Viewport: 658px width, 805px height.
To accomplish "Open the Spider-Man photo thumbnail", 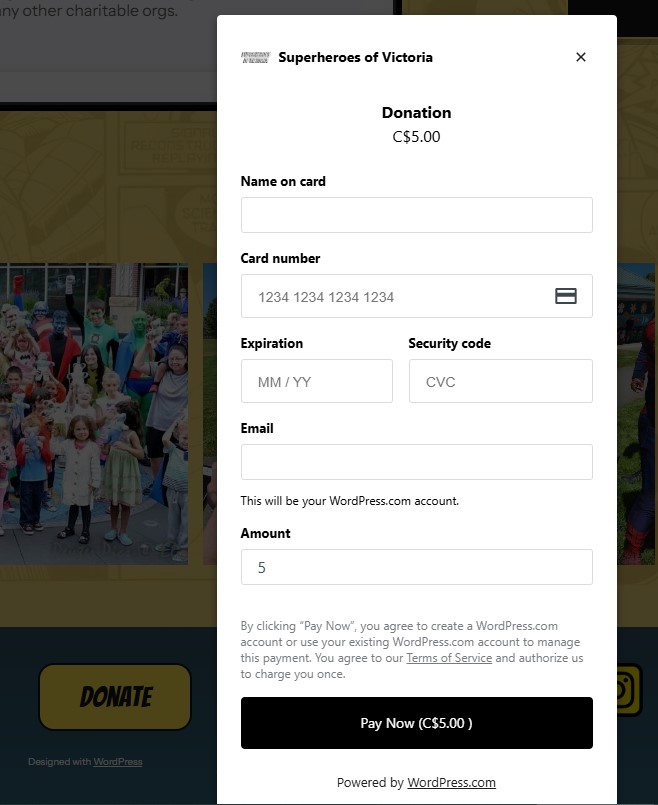I will pyautogui.click(x=637, y=414).
